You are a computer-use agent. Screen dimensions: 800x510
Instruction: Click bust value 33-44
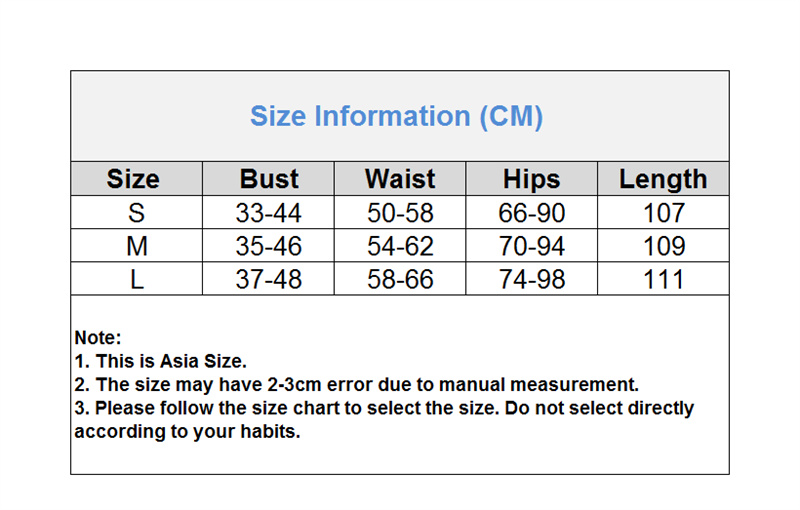pos(268,213)
